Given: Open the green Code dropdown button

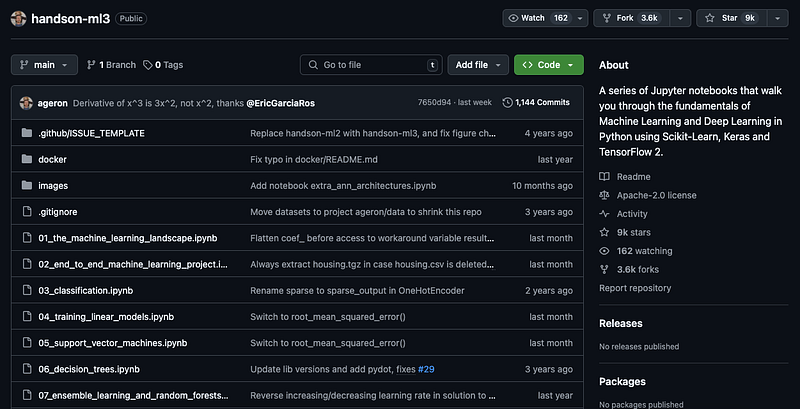Looking at the screenshot, I should 549,65.
